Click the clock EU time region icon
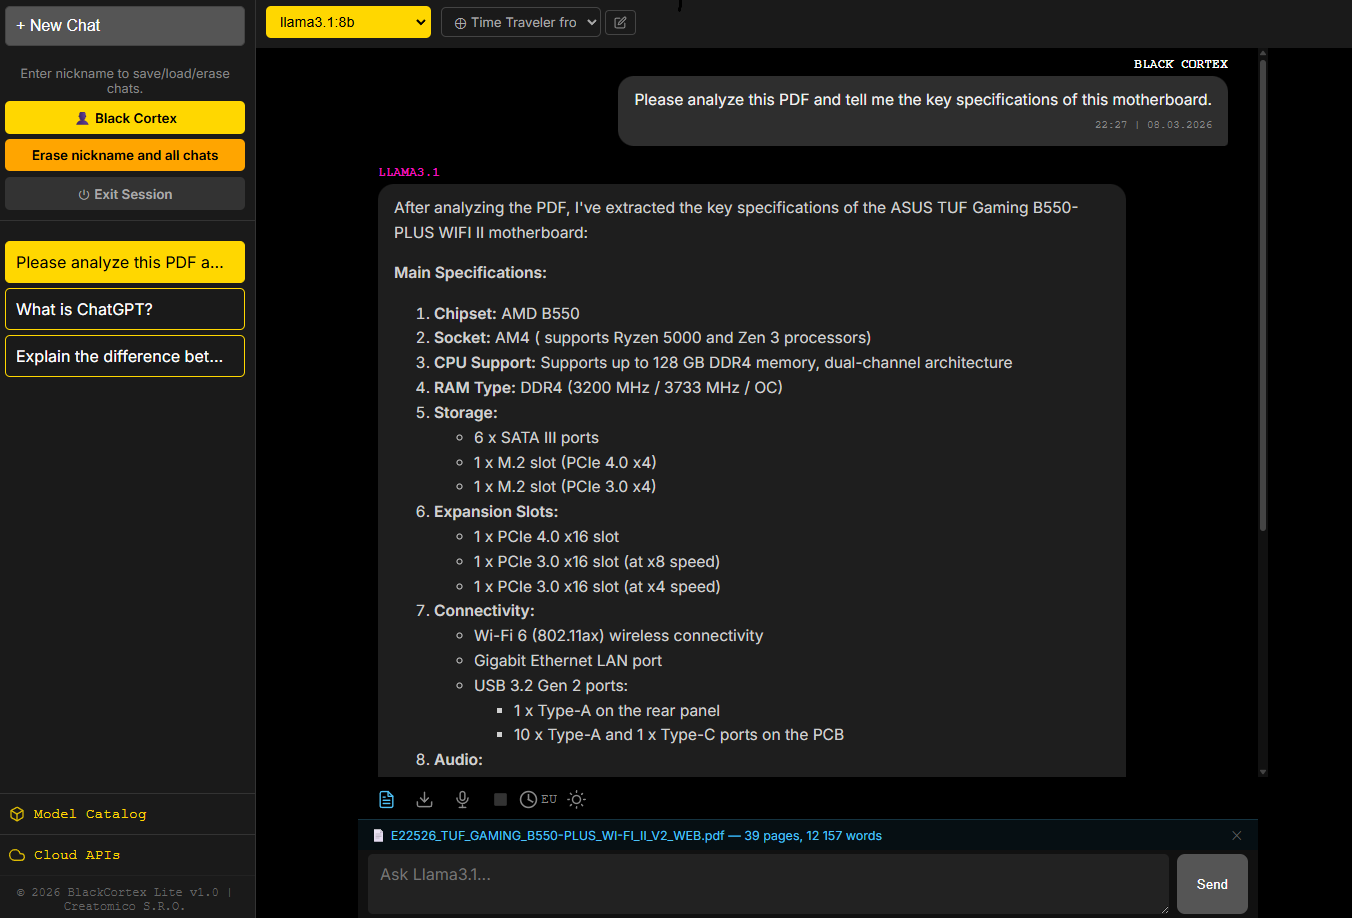The width and height of the screenshot is (1352, 918). (538, 799)
